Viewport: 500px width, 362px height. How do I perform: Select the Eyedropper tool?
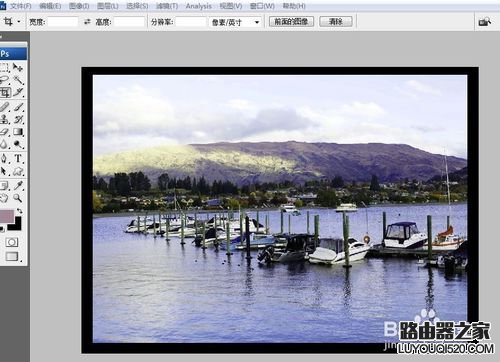[18, 185]
